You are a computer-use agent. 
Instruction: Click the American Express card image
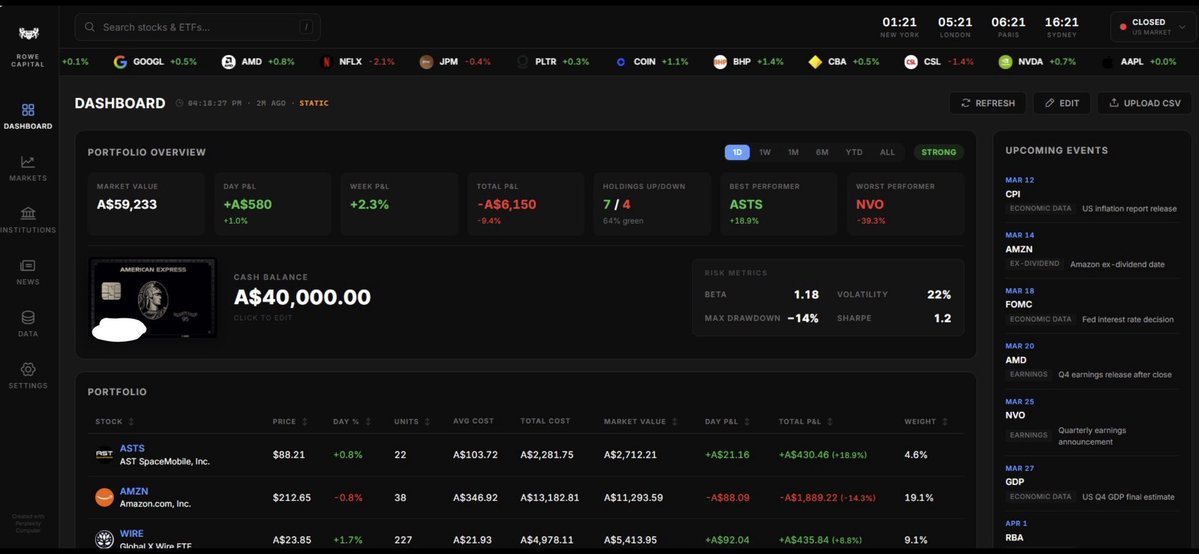(153, 298)
